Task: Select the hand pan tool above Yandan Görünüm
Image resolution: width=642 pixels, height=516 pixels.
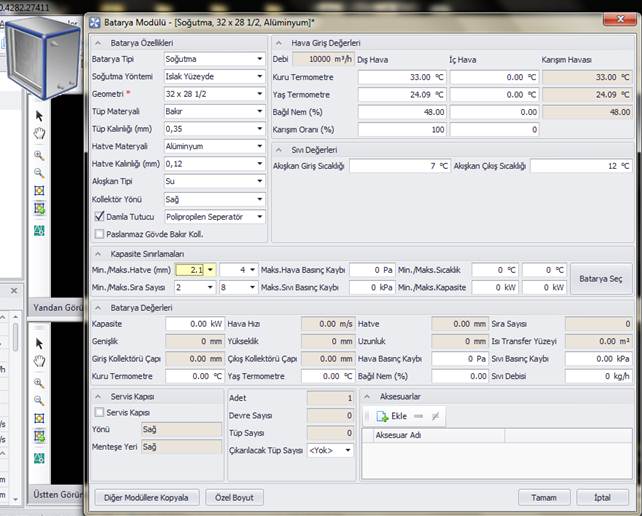Action: coord(40,134)
